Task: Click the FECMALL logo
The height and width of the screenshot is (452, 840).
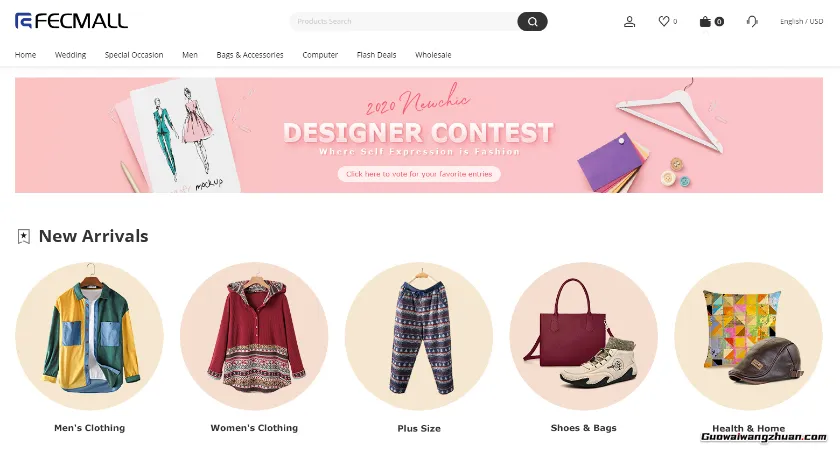Action: point(71,21)
